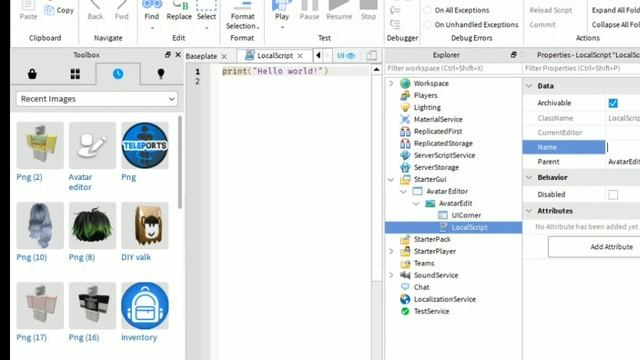Select On All Exceptions radio option
The image size is (640, 360).
point(427,10)
